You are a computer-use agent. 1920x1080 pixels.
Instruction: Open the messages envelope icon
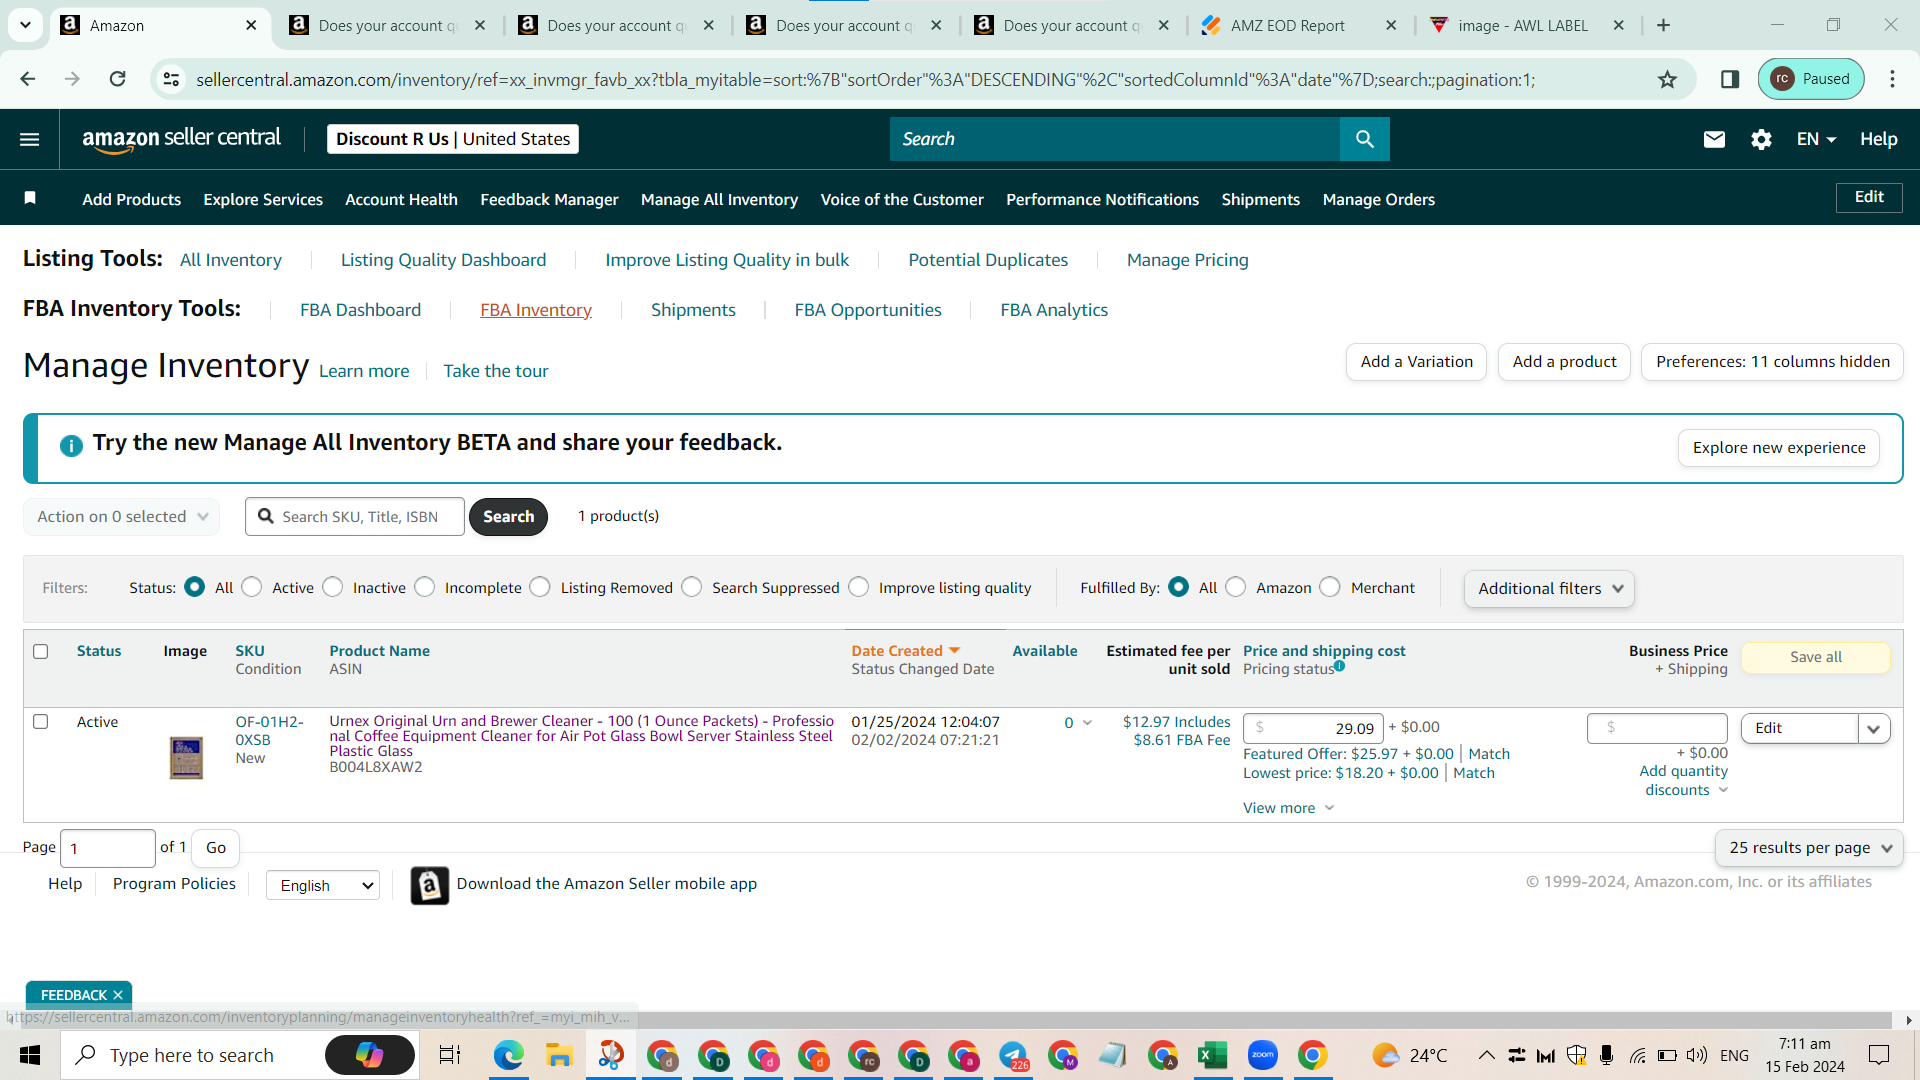[1714, 140]
